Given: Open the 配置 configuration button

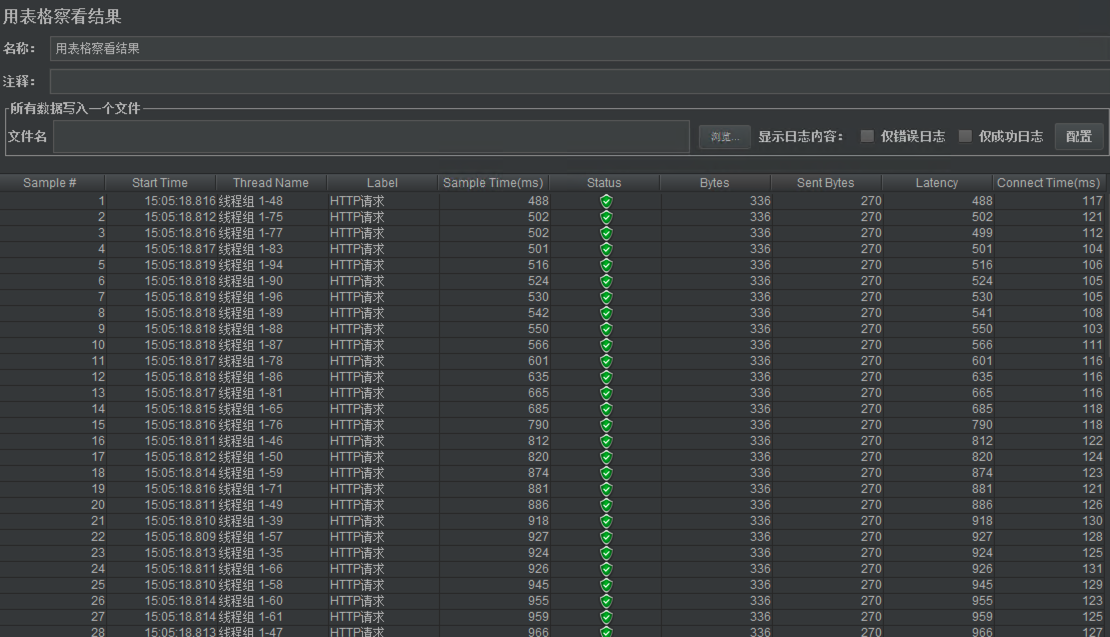Looking at the screenshot, I should click(1079, 136).
